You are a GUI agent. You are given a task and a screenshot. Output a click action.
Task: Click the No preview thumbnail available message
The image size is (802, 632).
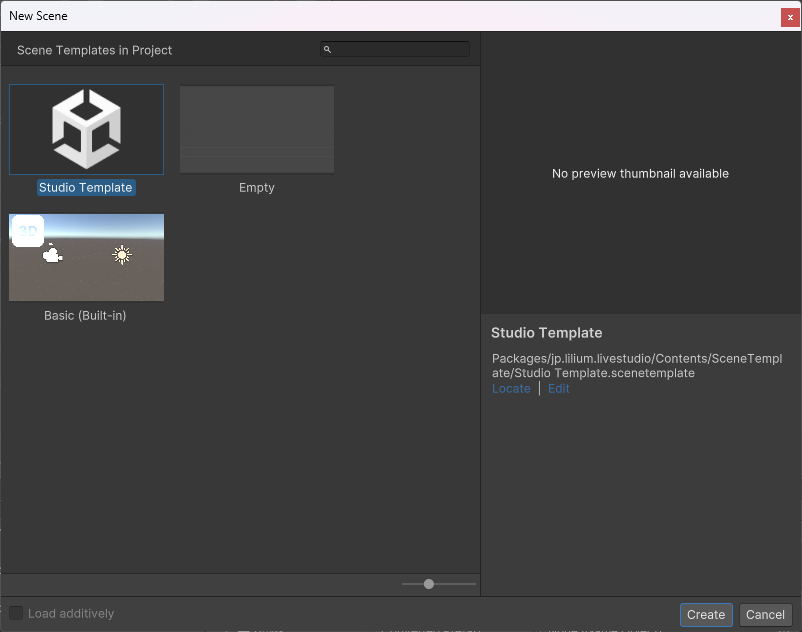pos(640,174)
